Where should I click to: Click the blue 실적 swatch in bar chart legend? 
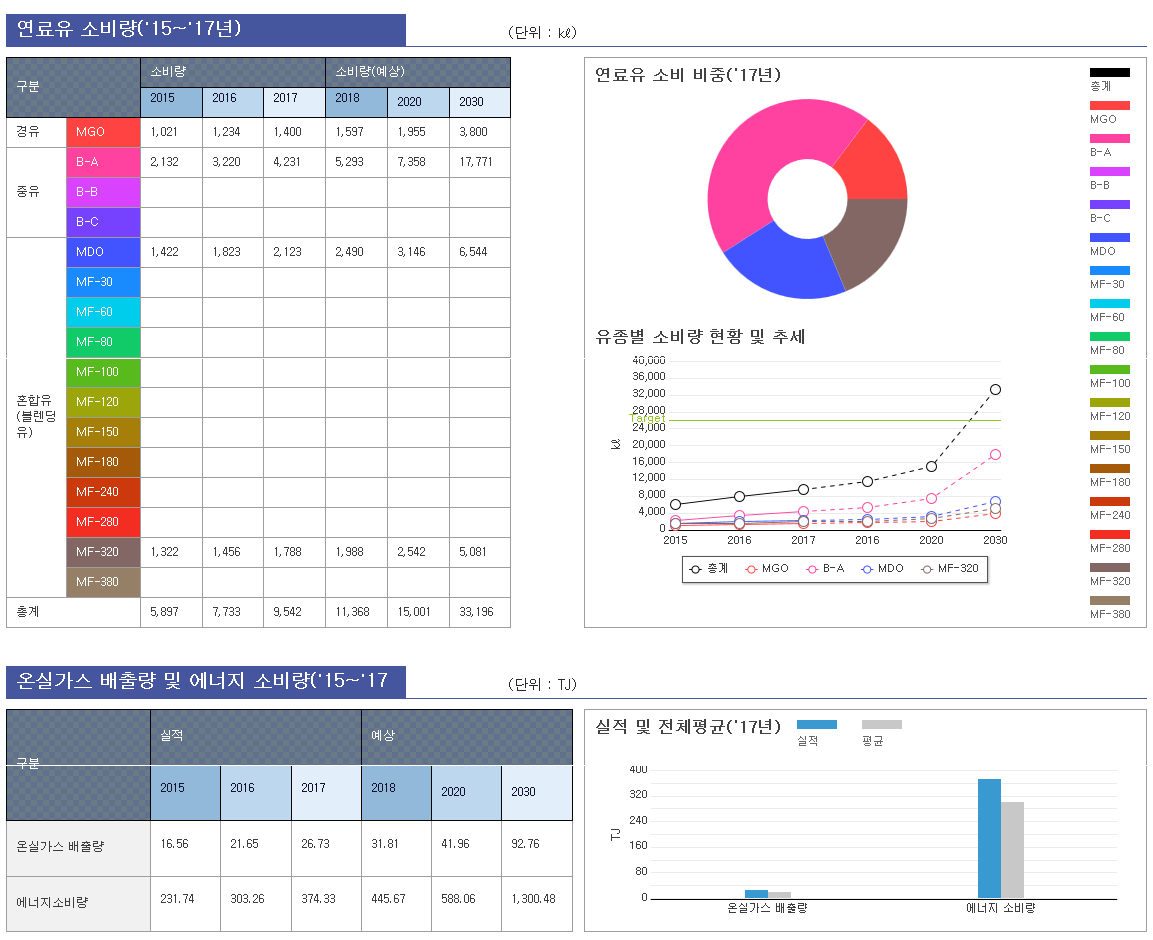click(816, 724)
